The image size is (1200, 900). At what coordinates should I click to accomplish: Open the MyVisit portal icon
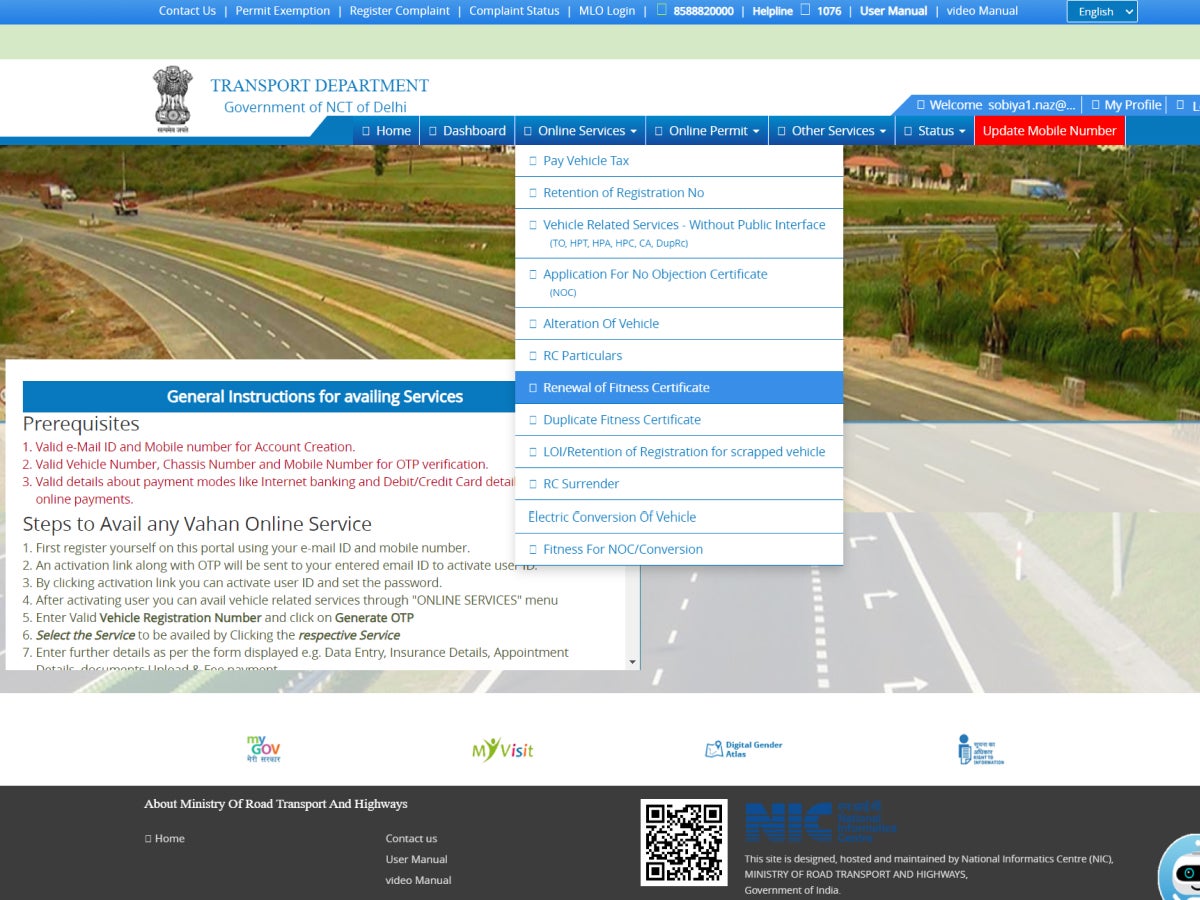[x=503, y=748]
